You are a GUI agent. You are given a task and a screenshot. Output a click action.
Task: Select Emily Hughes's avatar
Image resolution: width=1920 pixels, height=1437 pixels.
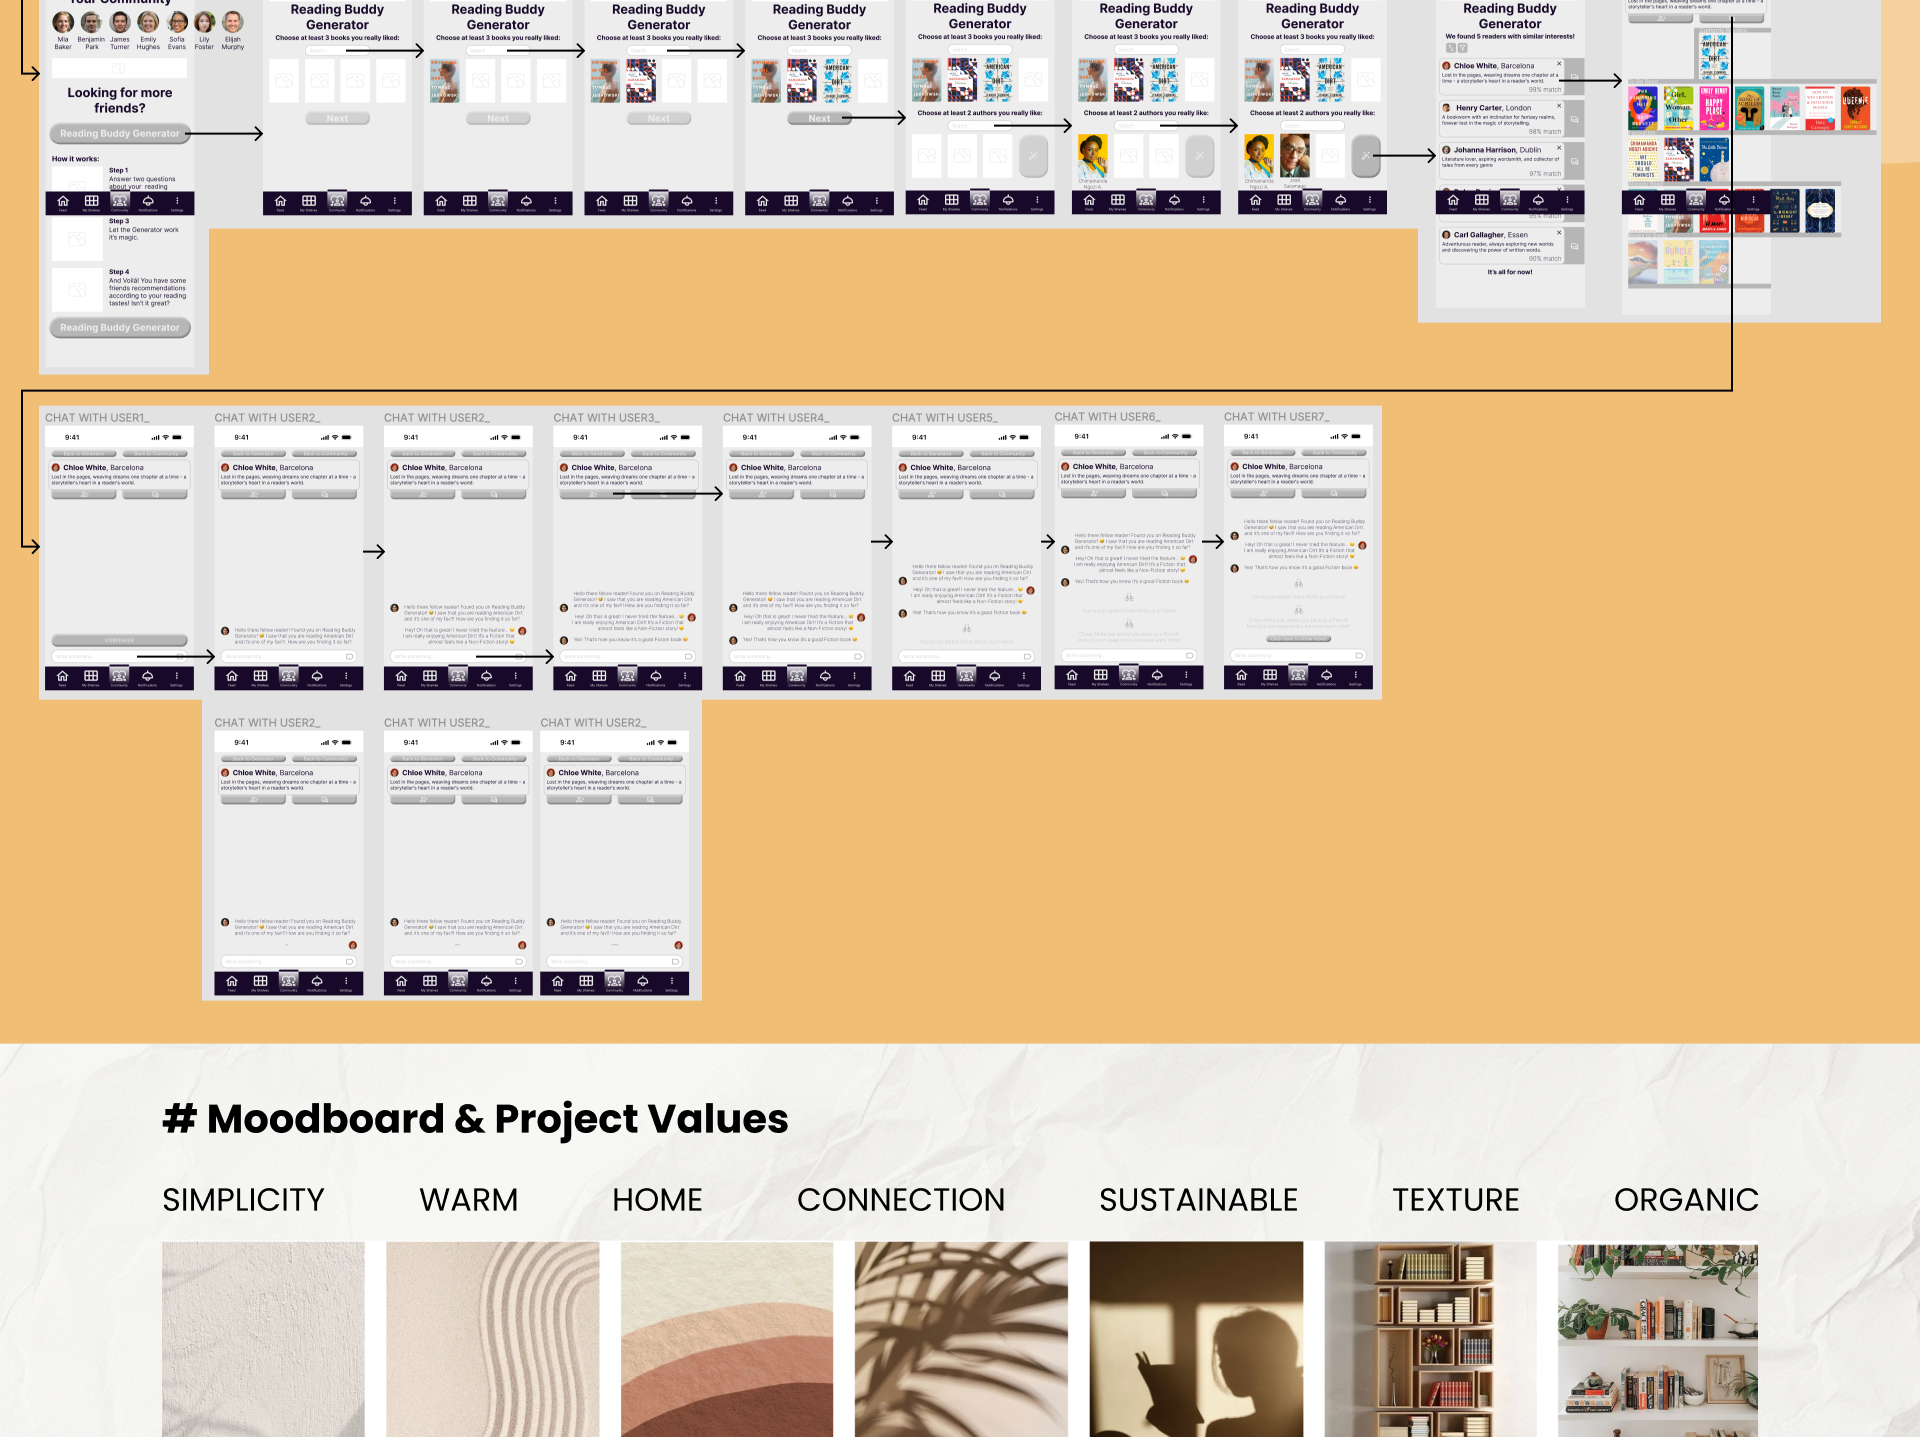click(148, 22)
